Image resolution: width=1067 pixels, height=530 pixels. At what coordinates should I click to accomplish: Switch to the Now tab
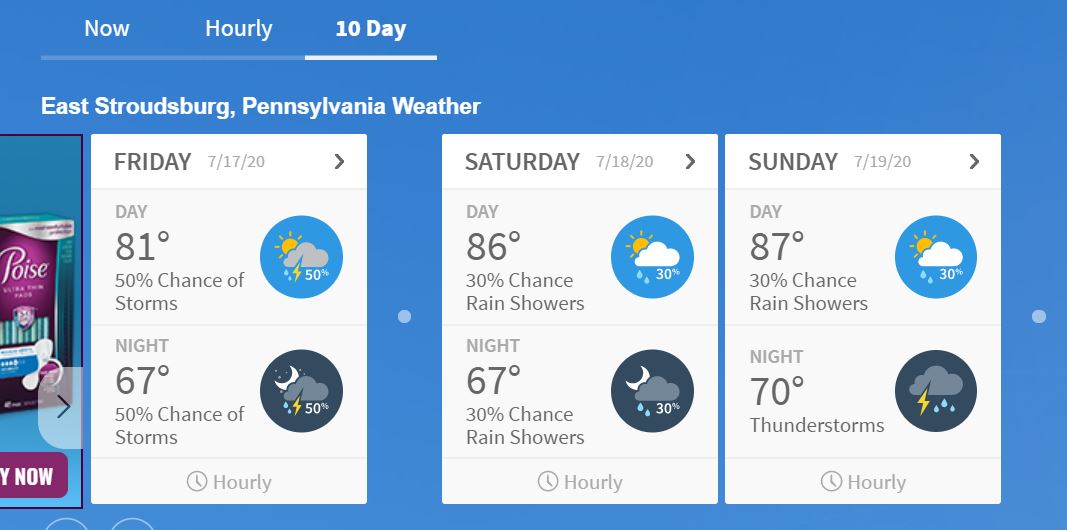[107, 29]
